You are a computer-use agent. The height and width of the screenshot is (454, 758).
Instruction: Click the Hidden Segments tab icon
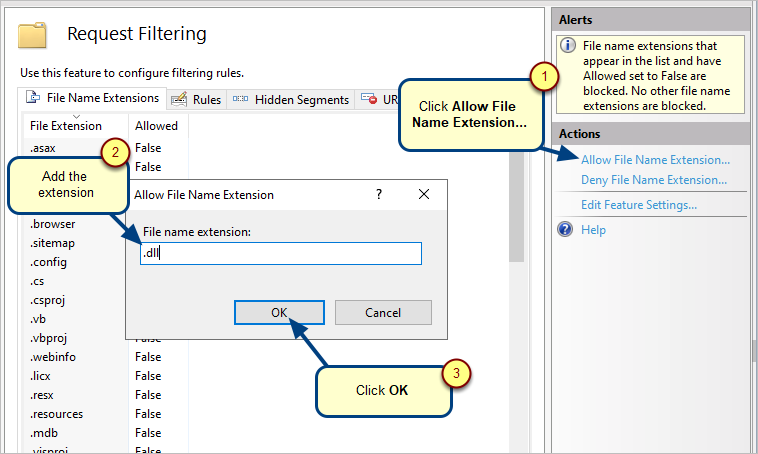click(x=240, y=99)
